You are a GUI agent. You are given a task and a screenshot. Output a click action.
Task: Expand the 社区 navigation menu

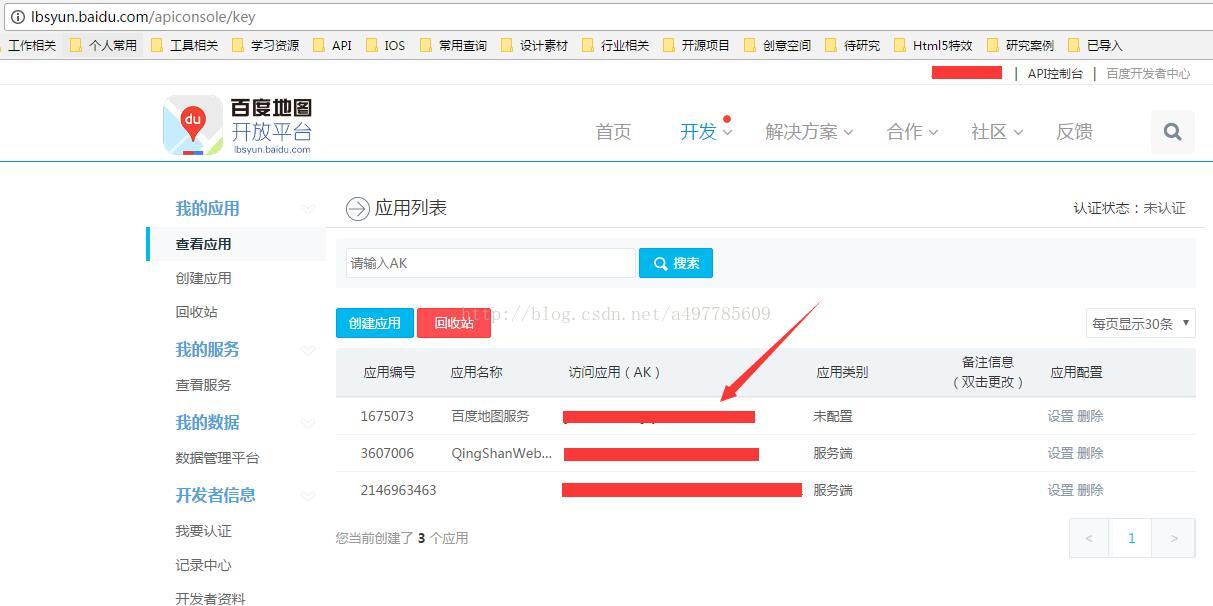[x=997, y=131]
